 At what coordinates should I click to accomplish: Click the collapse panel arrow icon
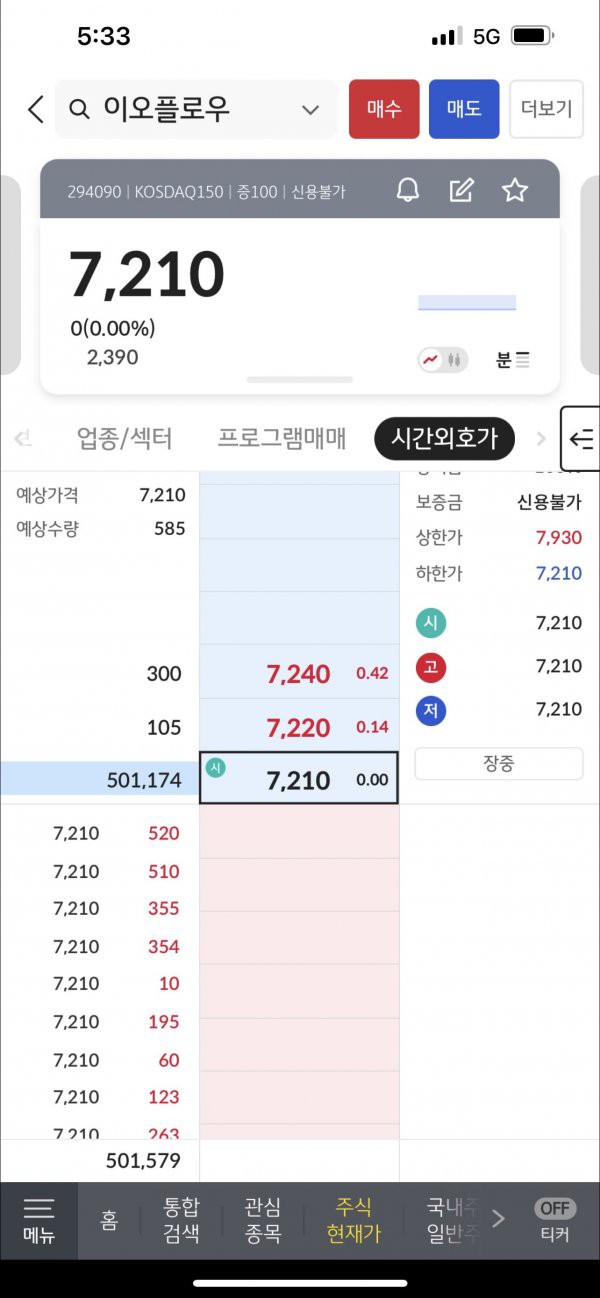581,438
